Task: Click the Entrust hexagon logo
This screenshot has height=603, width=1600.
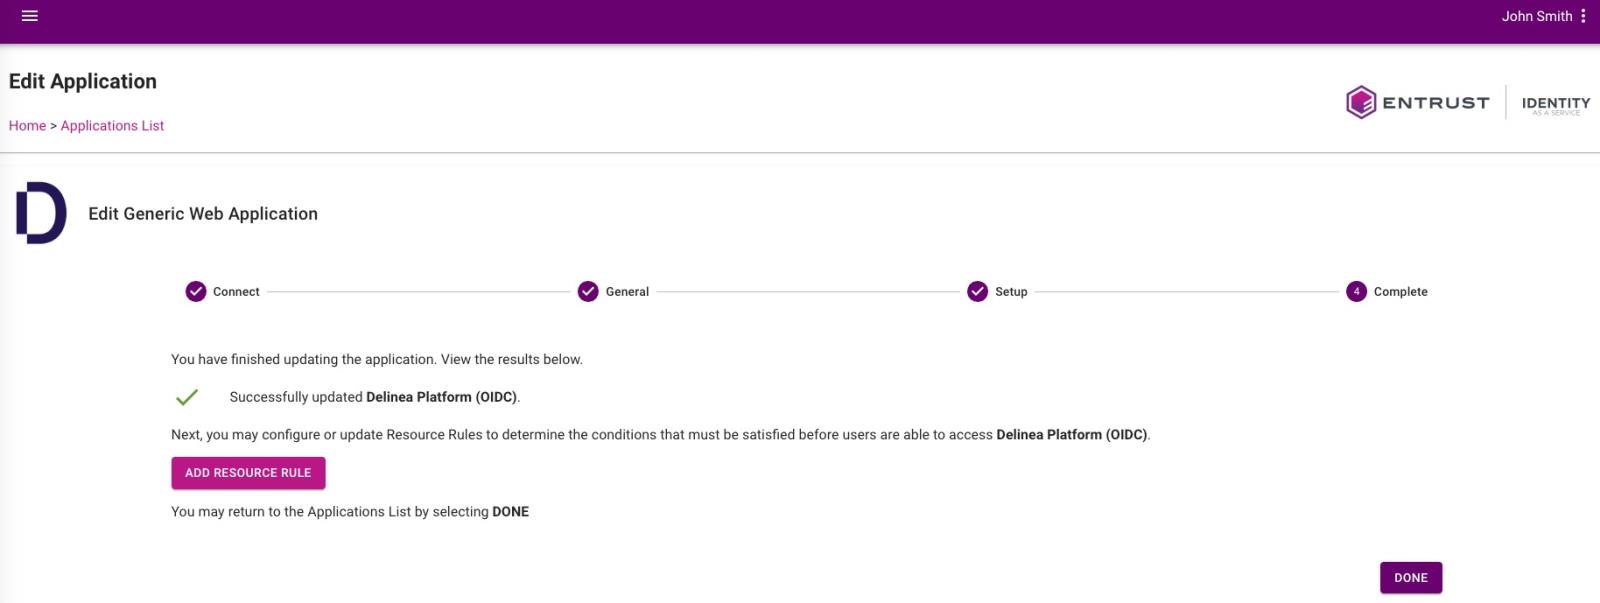Action: point(1360,102)
